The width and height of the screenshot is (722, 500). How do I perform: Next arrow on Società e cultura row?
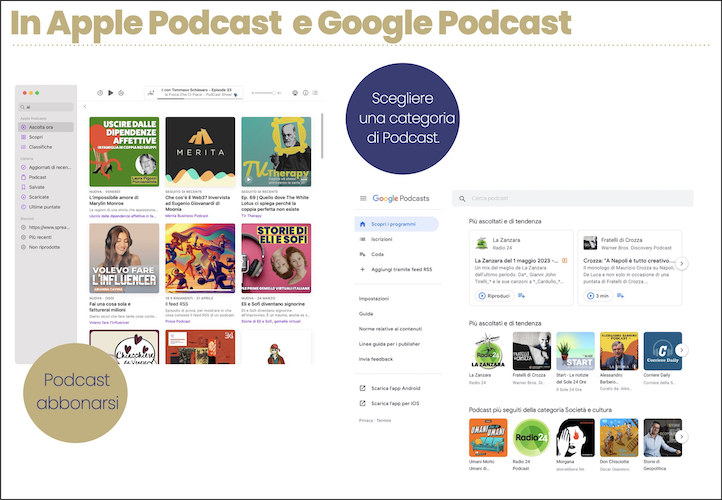682,436
